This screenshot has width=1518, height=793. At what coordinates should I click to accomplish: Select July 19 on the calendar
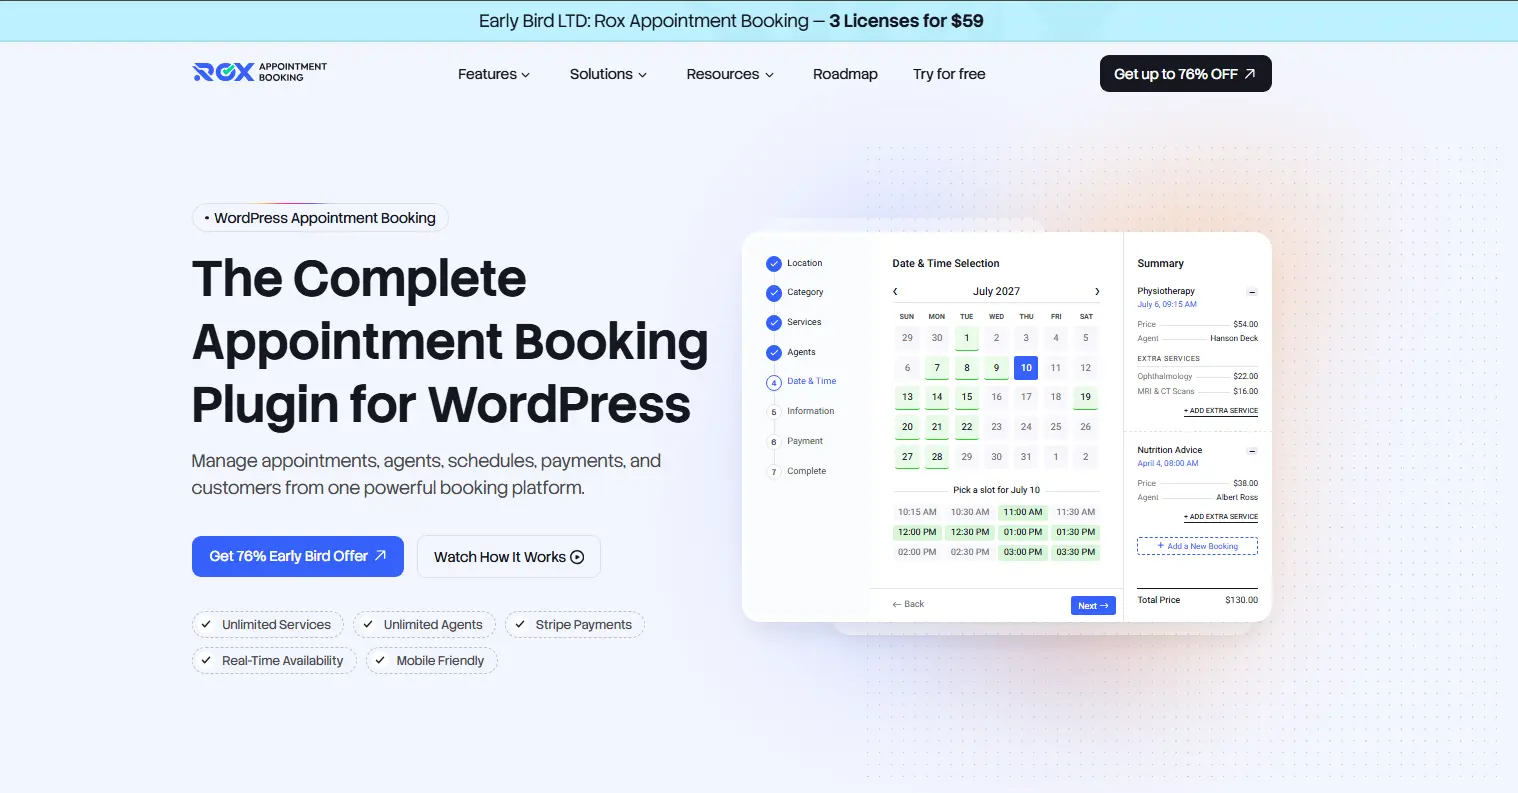(x=1086, y=397)
